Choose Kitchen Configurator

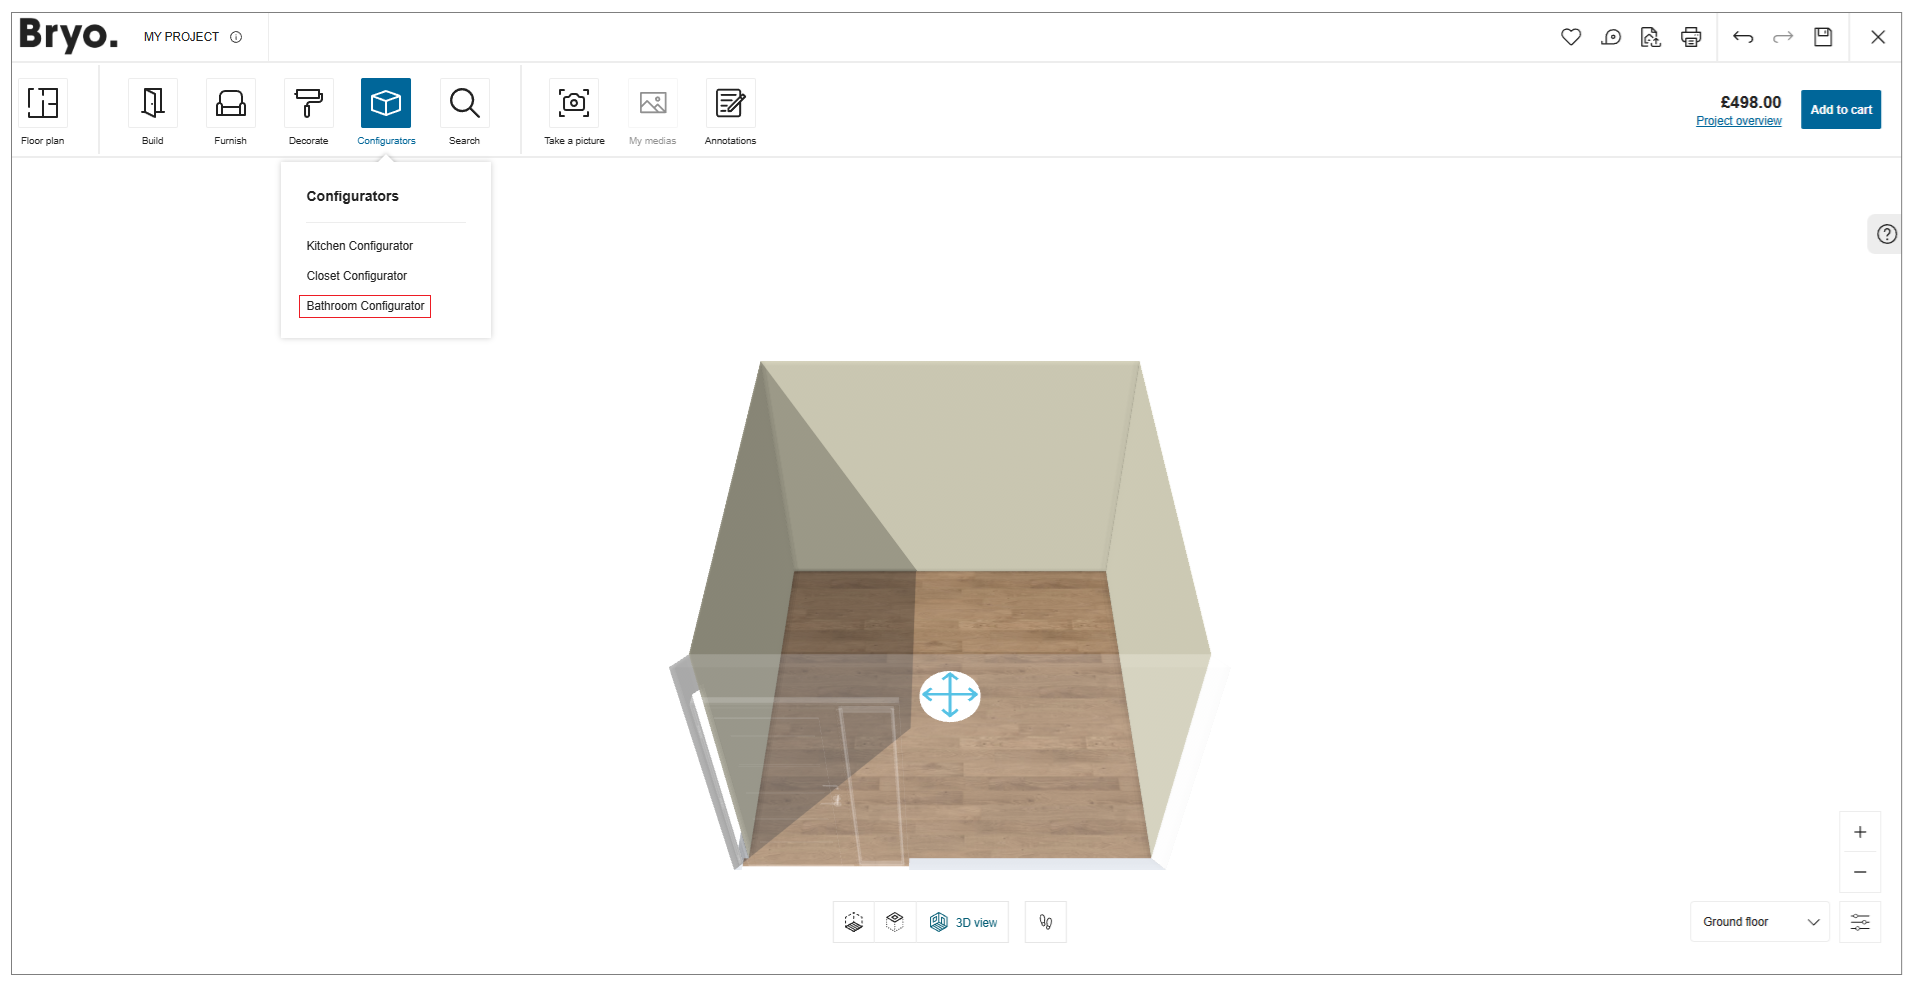coord(359,245)
